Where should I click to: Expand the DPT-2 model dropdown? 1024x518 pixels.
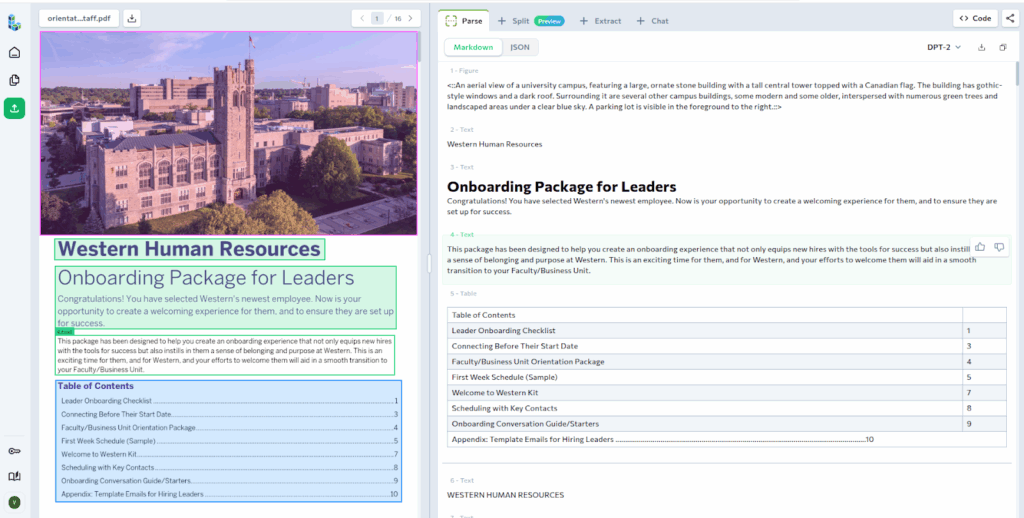(944, 47)
